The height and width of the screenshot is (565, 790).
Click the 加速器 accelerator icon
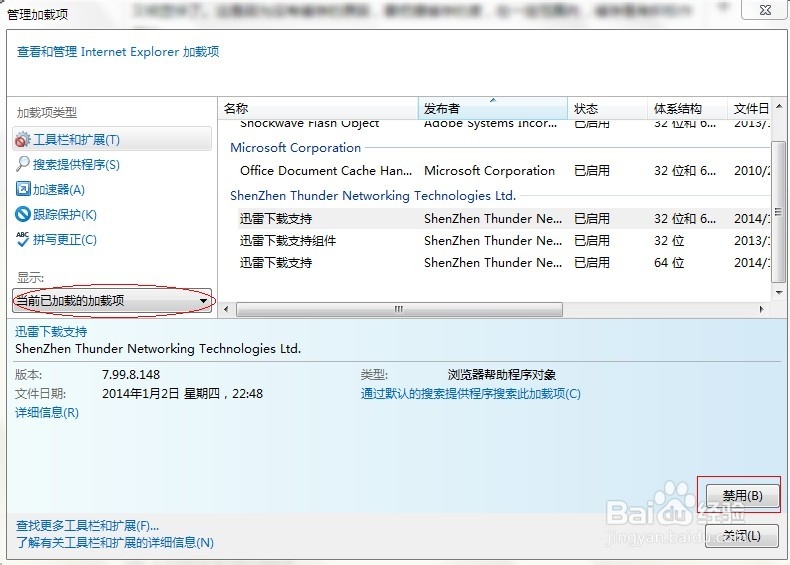pyautogui.click(x=23, y=189)
